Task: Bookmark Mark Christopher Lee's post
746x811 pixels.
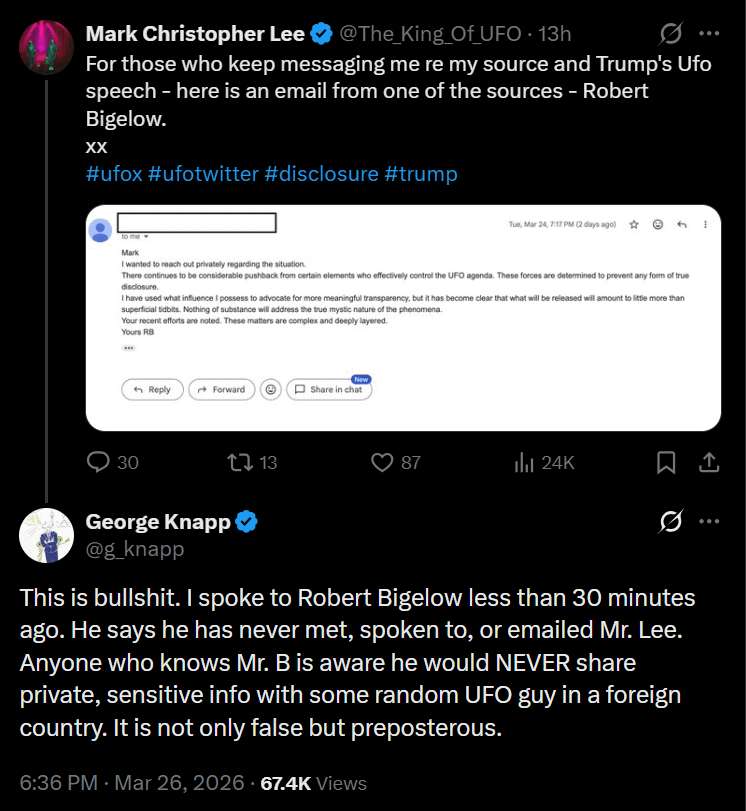Action: coord(666,462)
